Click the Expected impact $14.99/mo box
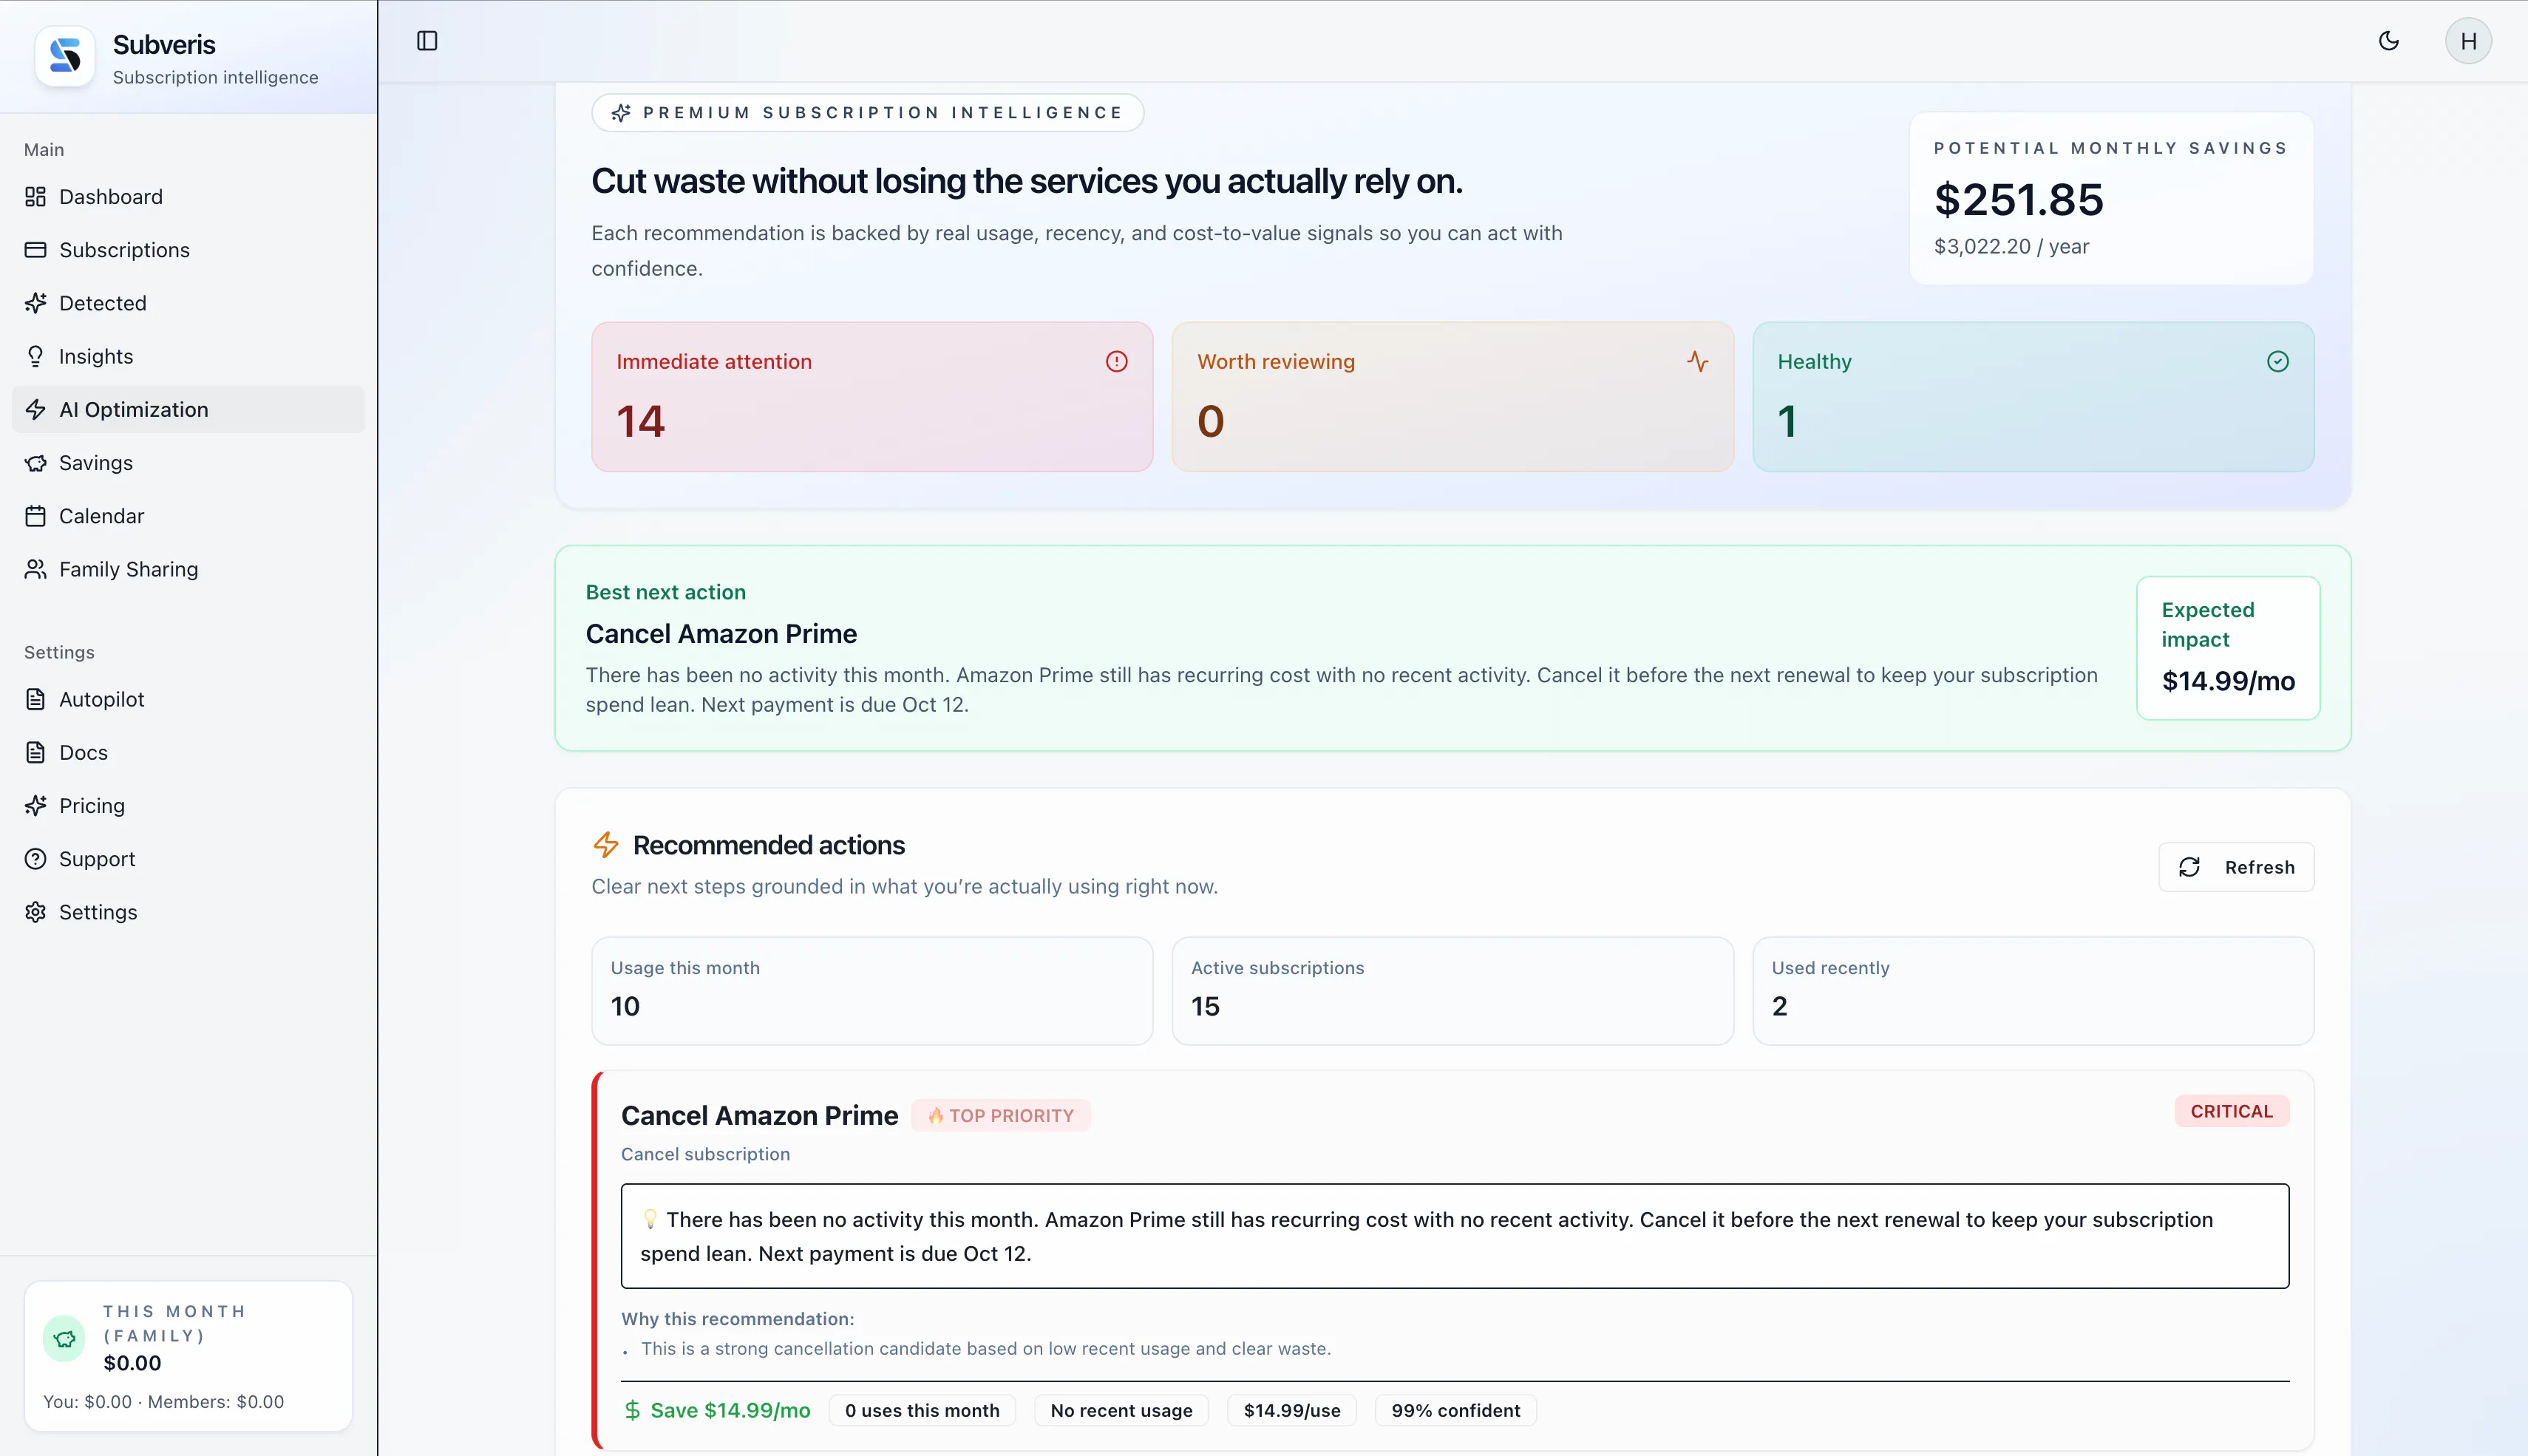The image size is (2528, 1456). coord(2228,648)
